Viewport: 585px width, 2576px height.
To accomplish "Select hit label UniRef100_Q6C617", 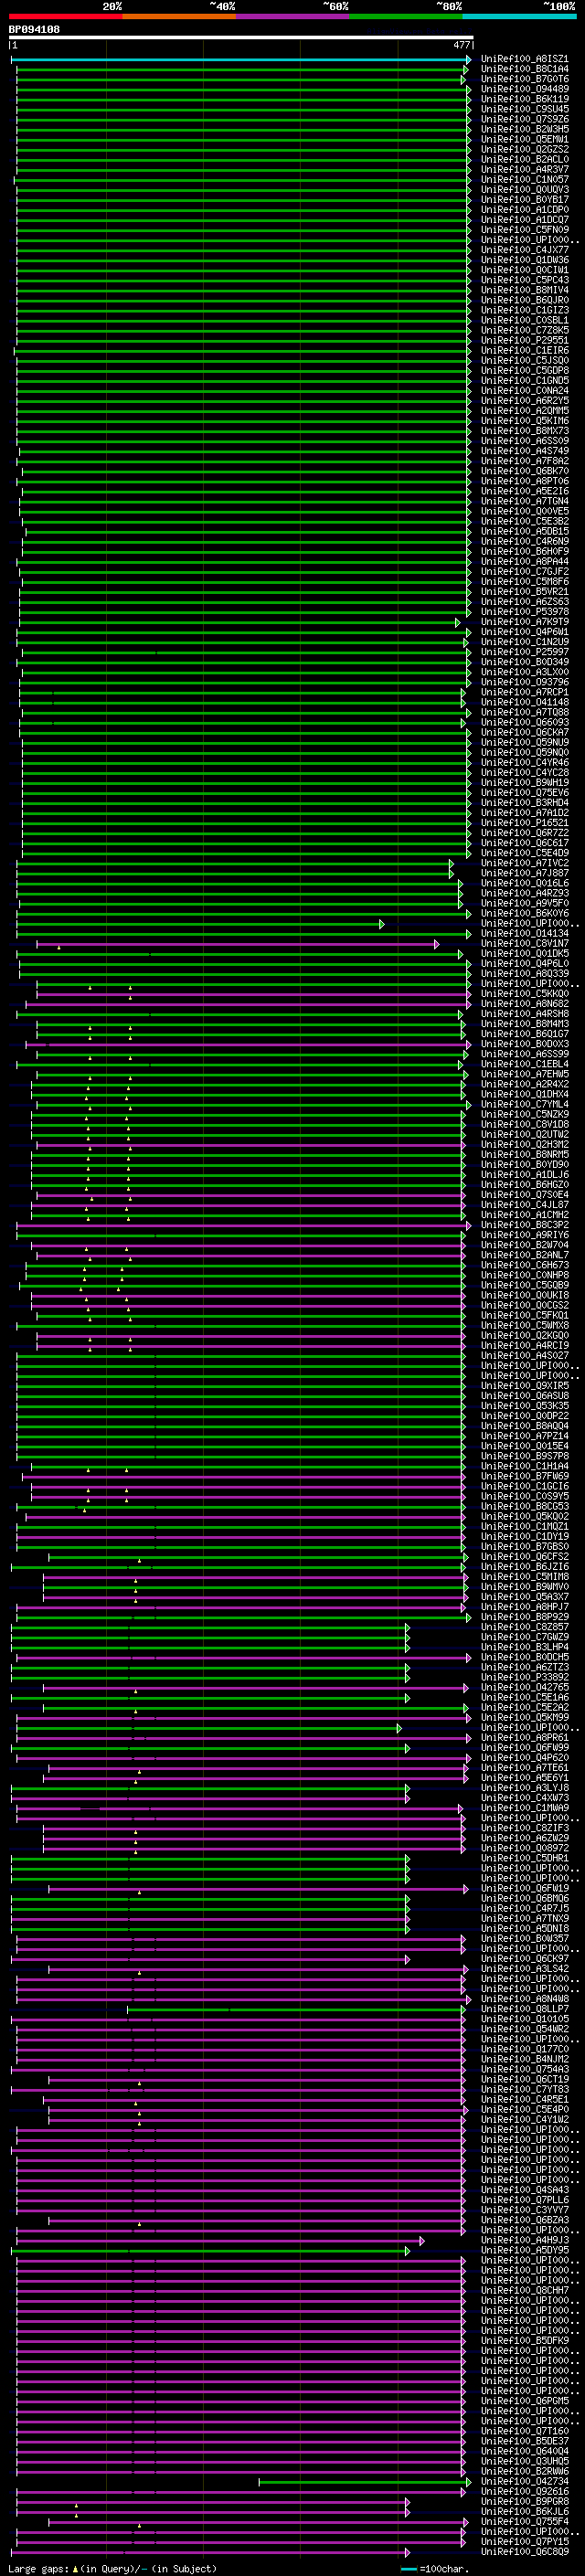I will (x=524, y=843).
